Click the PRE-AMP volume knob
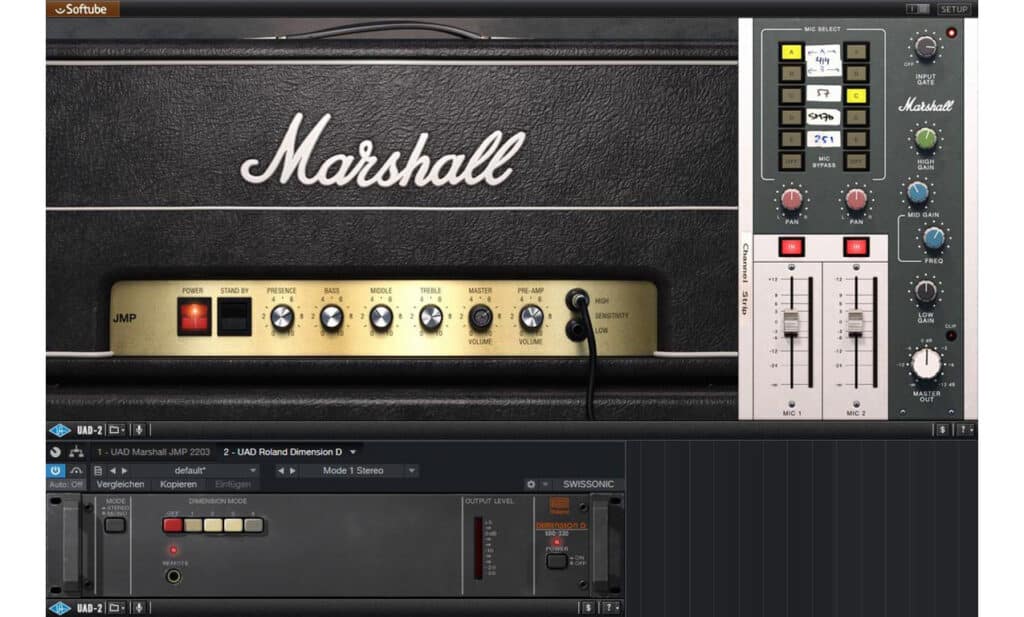 click(x=530, y=317)
